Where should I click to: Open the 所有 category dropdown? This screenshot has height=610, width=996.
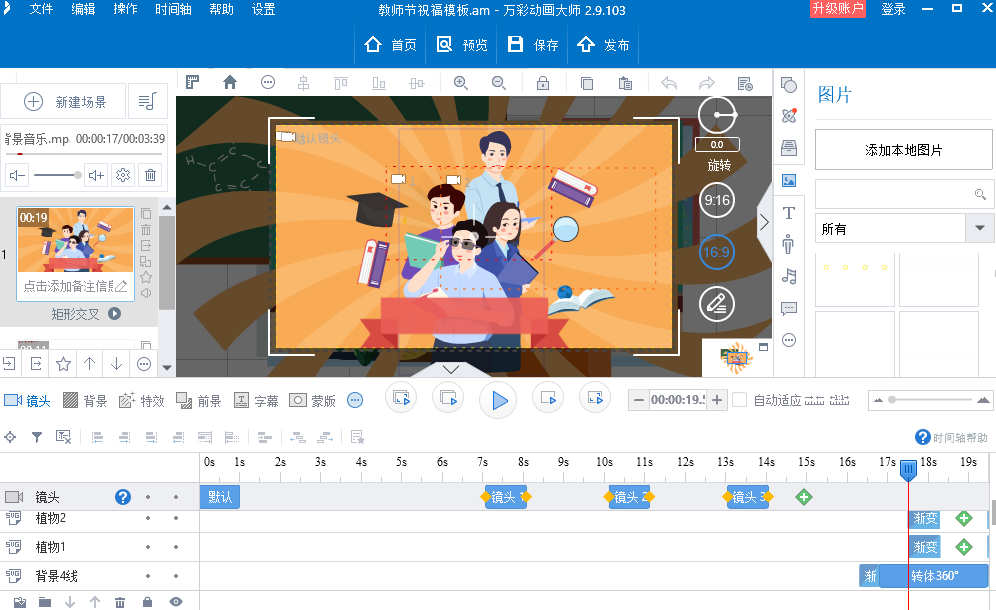point(904,228)
